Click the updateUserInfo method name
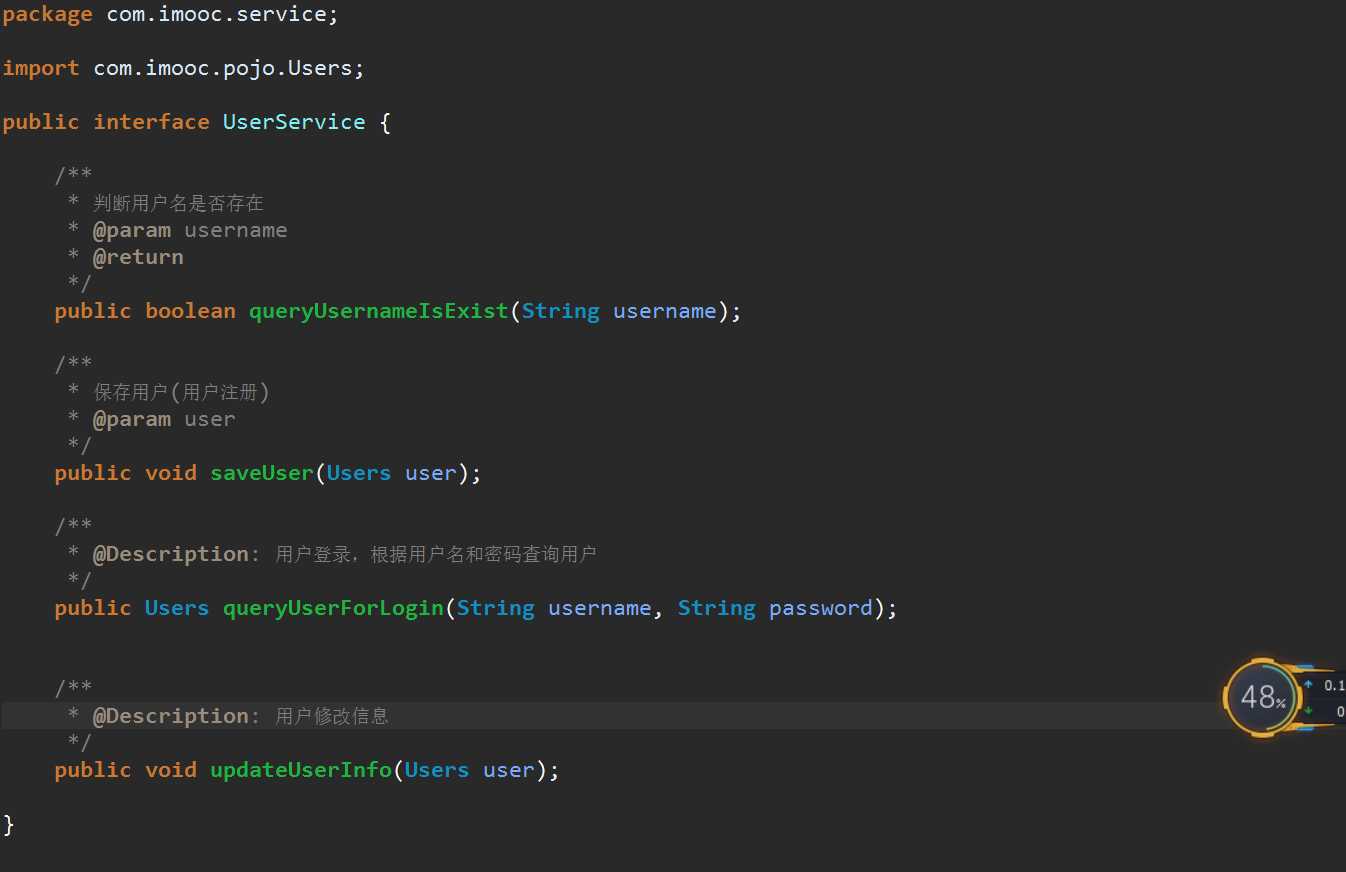1346x872 pixels. [301, 770]
